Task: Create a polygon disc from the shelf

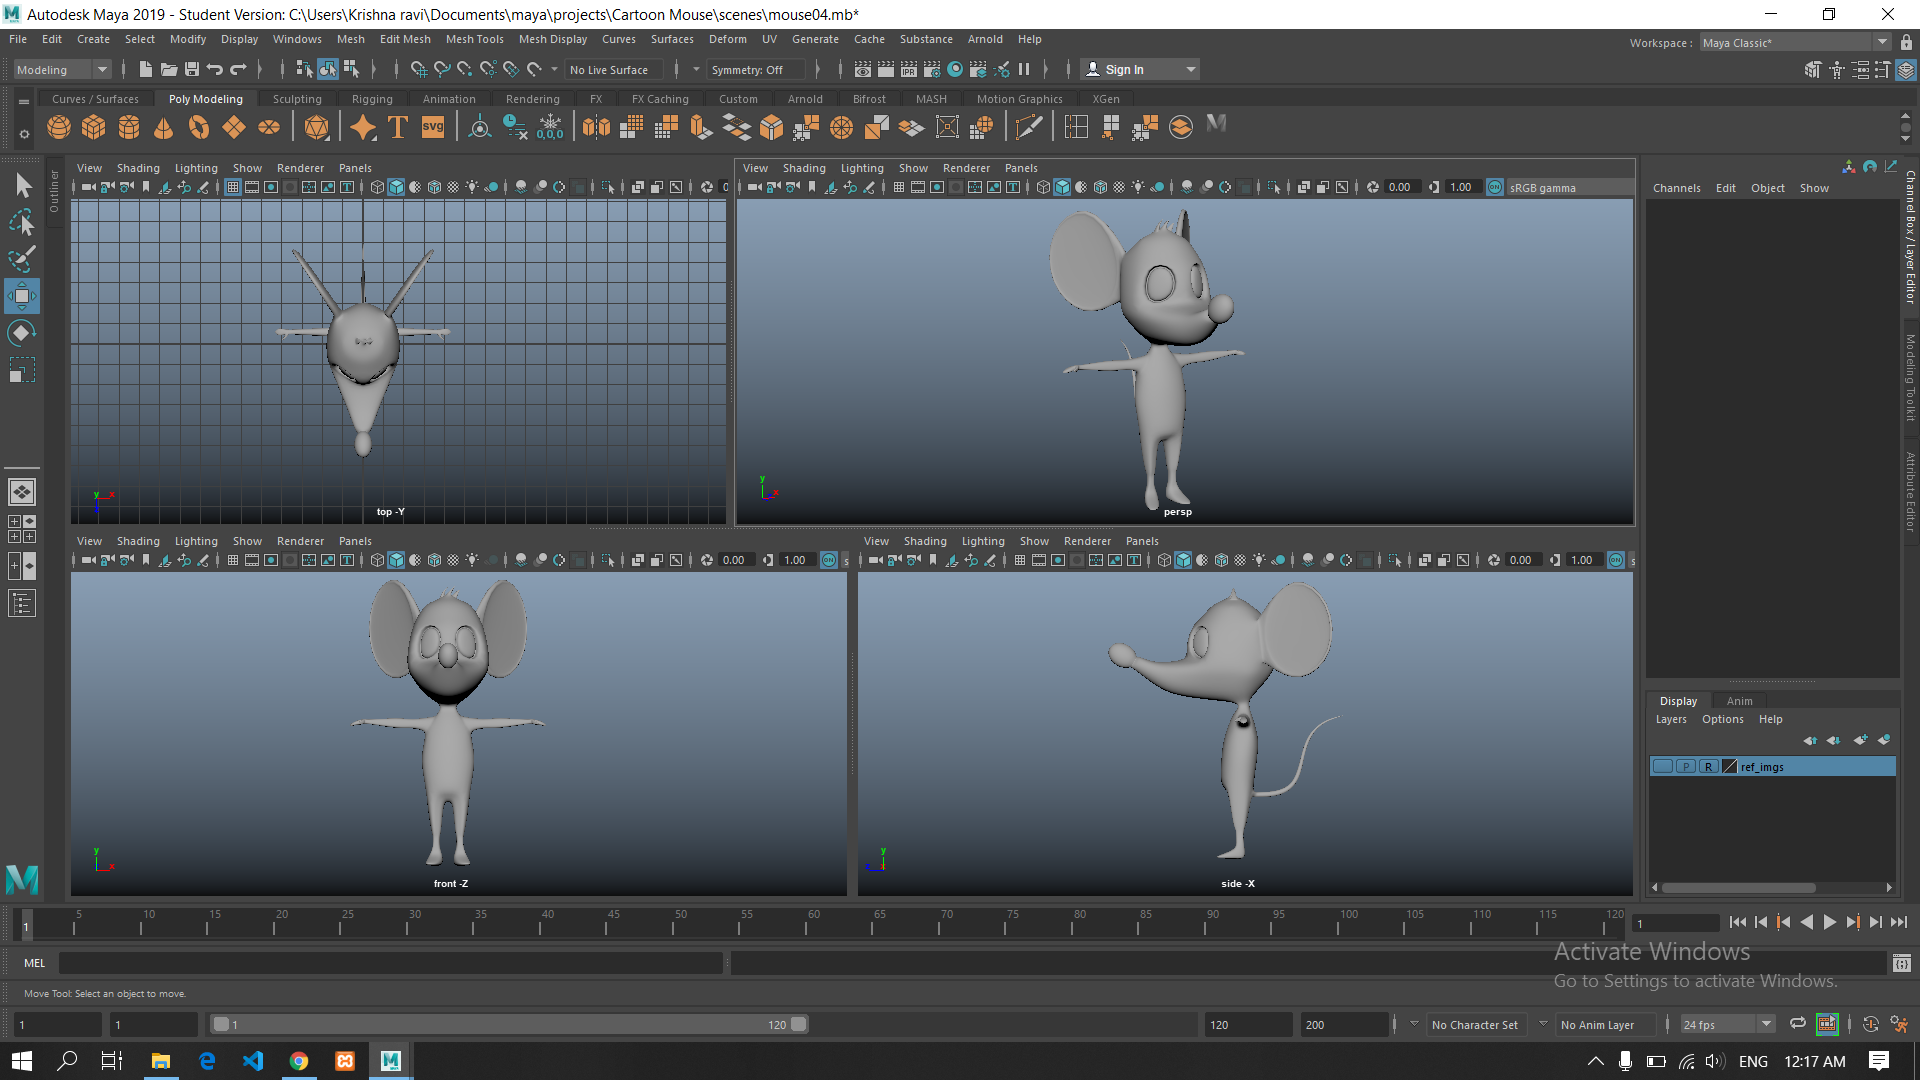Action: 269,127
